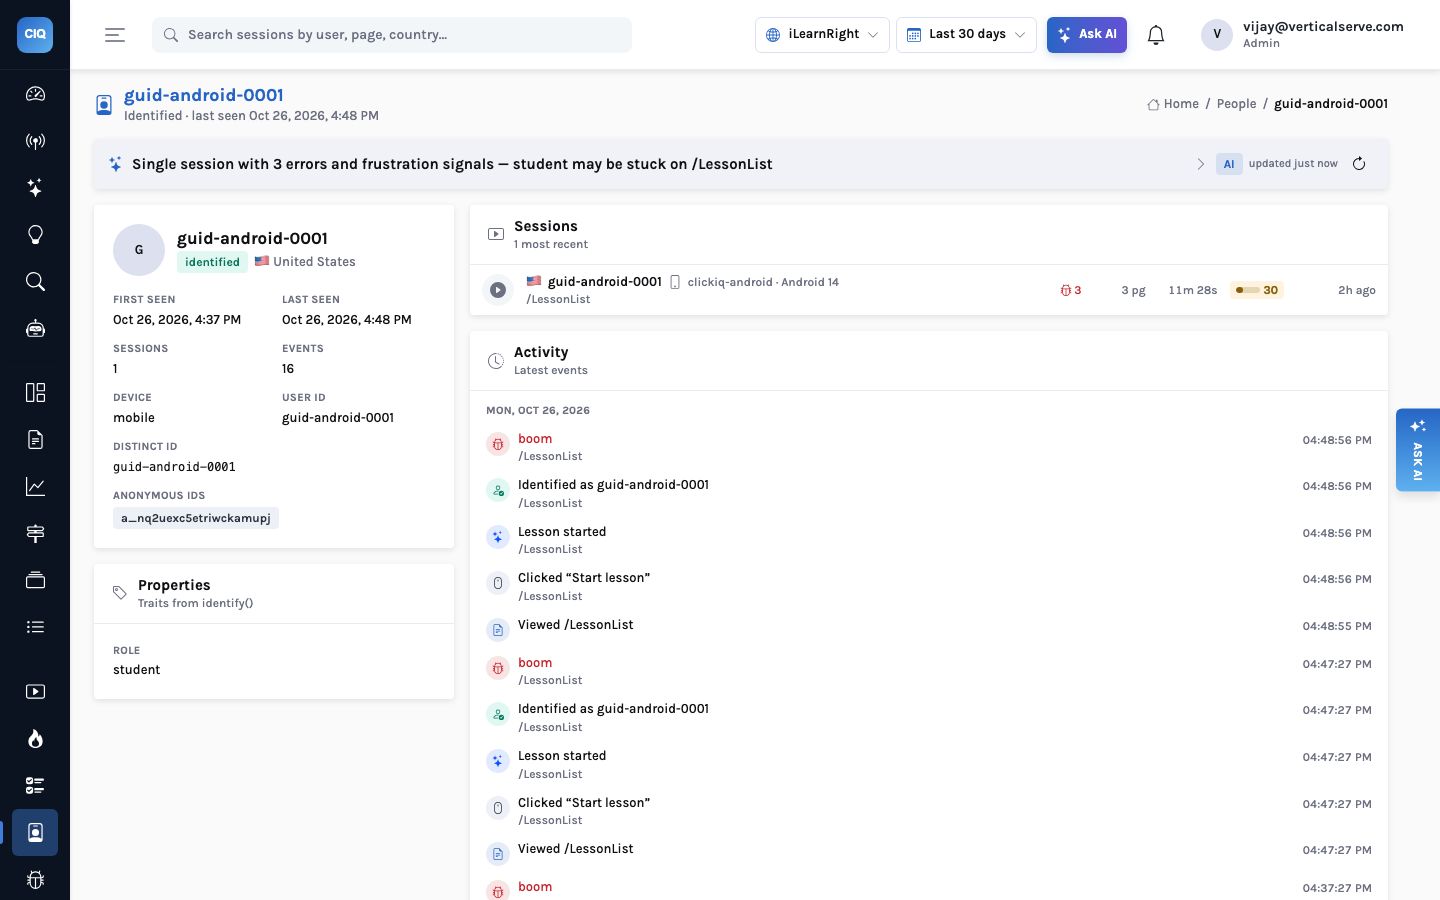The width and height of the screenshot is (1440, 900).
Task: Open the robot icon in sidebar
Action: pyautogui.click(x=35, y=329)
